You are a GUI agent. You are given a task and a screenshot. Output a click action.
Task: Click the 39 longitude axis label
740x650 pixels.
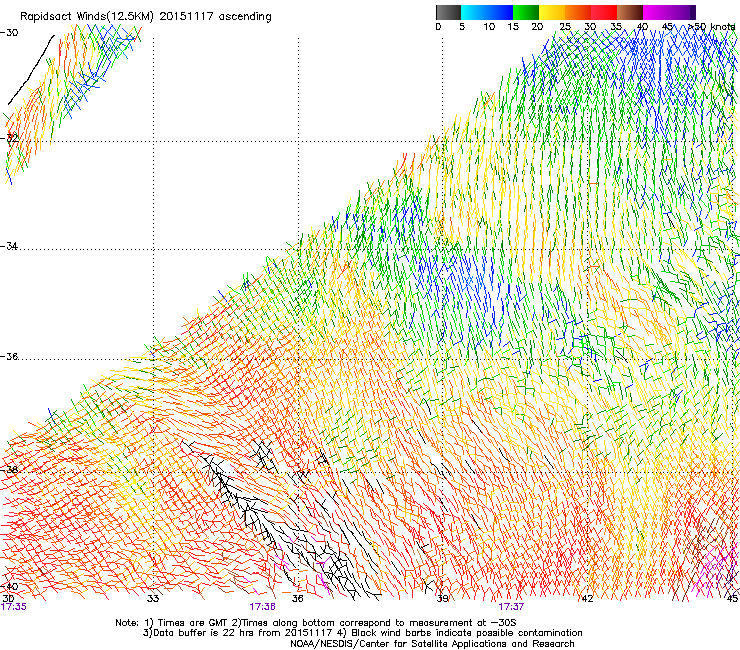coord(442,599)
